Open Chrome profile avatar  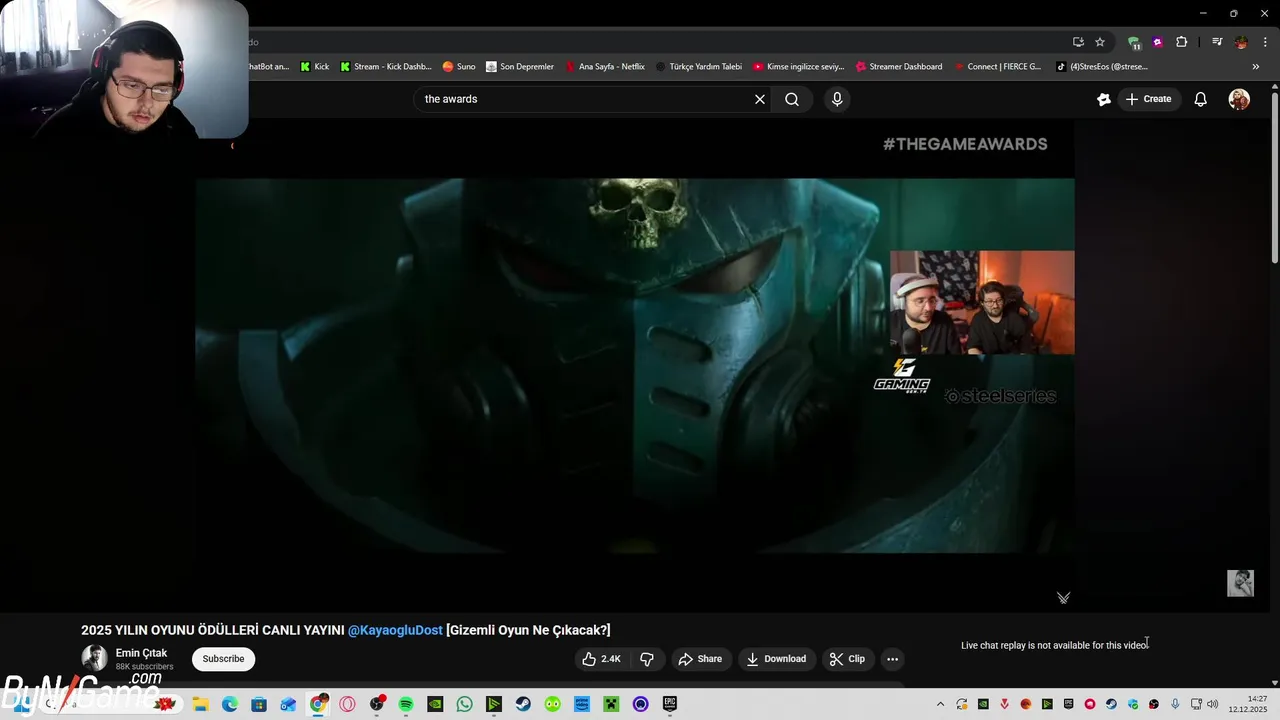[x=1241, y=42]
